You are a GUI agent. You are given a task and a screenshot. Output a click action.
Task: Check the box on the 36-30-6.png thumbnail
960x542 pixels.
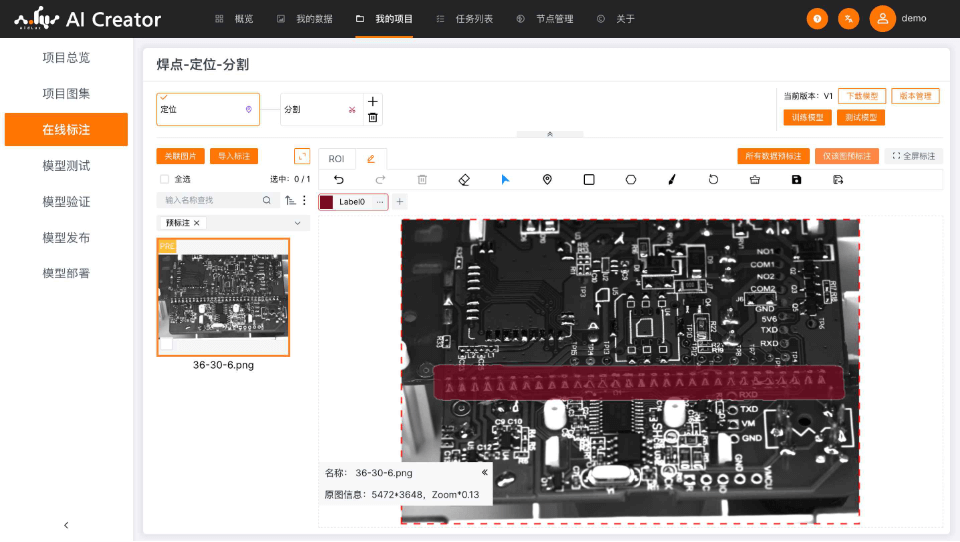coord(167,344)
